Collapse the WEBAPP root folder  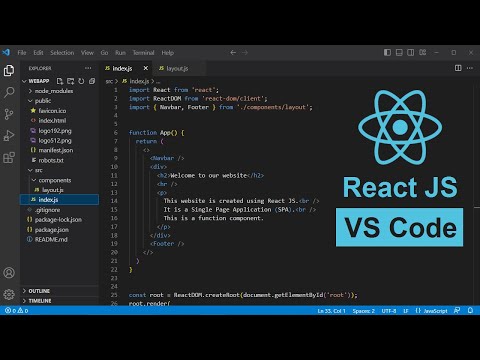pyautogui.click(x=24, y=81)
